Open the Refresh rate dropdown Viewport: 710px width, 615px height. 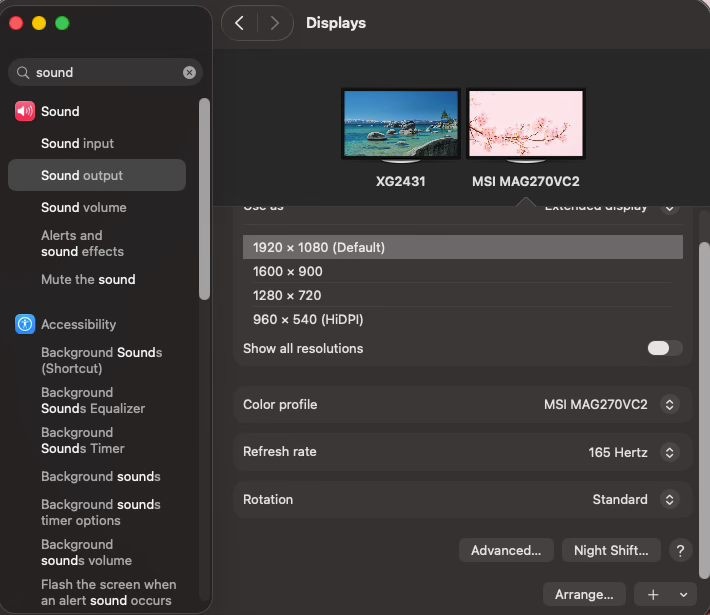click(x=669, y=452)
